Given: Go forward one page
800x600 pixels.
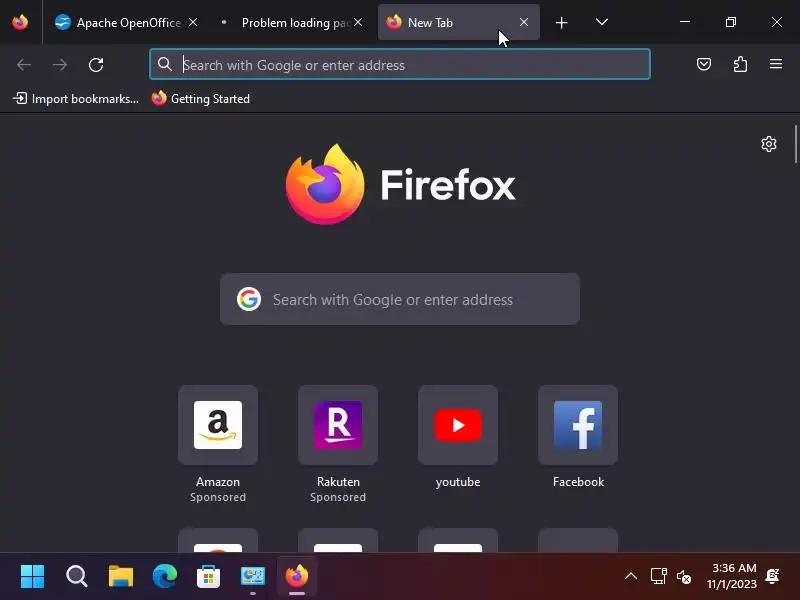Looking at the screenshot, I should [x=60, y=65].
